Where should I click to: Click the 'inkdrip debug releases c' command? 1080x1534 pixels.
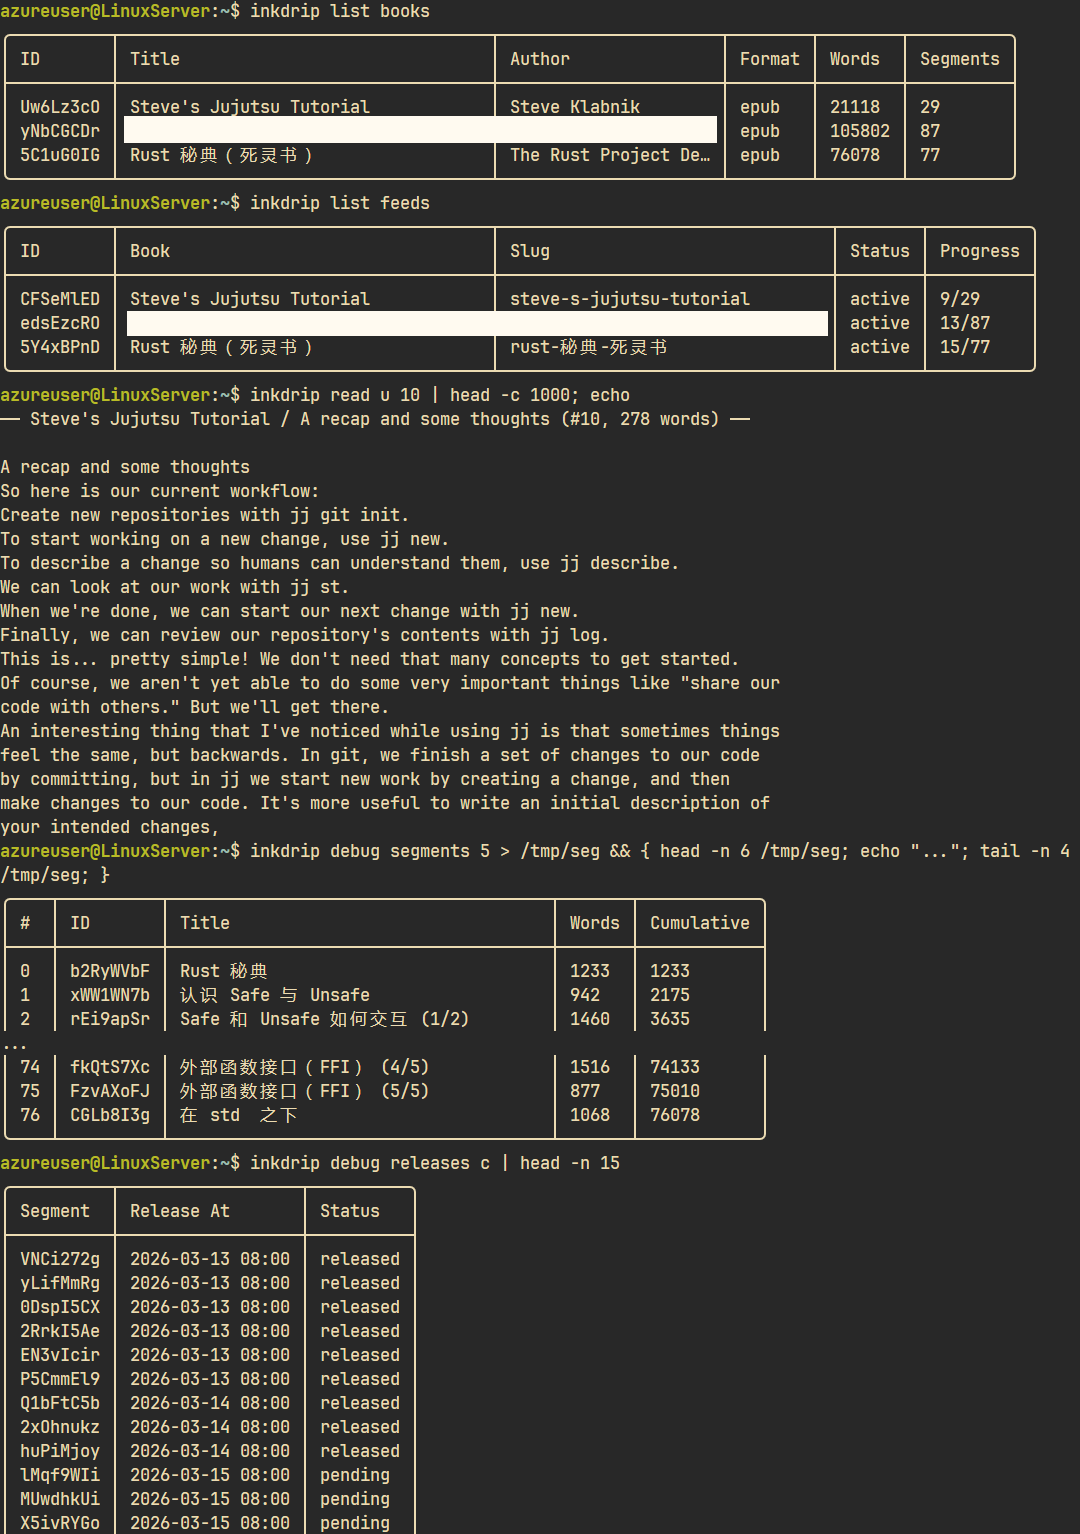369,1163
